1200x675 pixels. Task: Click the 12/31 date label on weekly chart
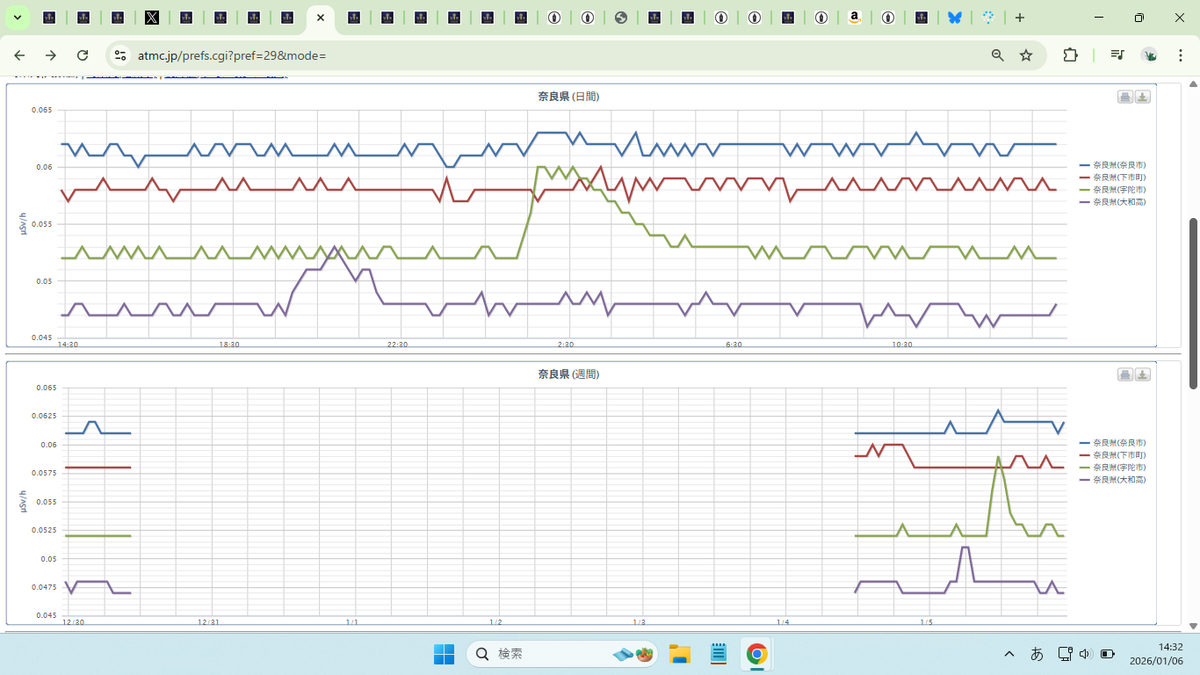(x=208, y=622)
